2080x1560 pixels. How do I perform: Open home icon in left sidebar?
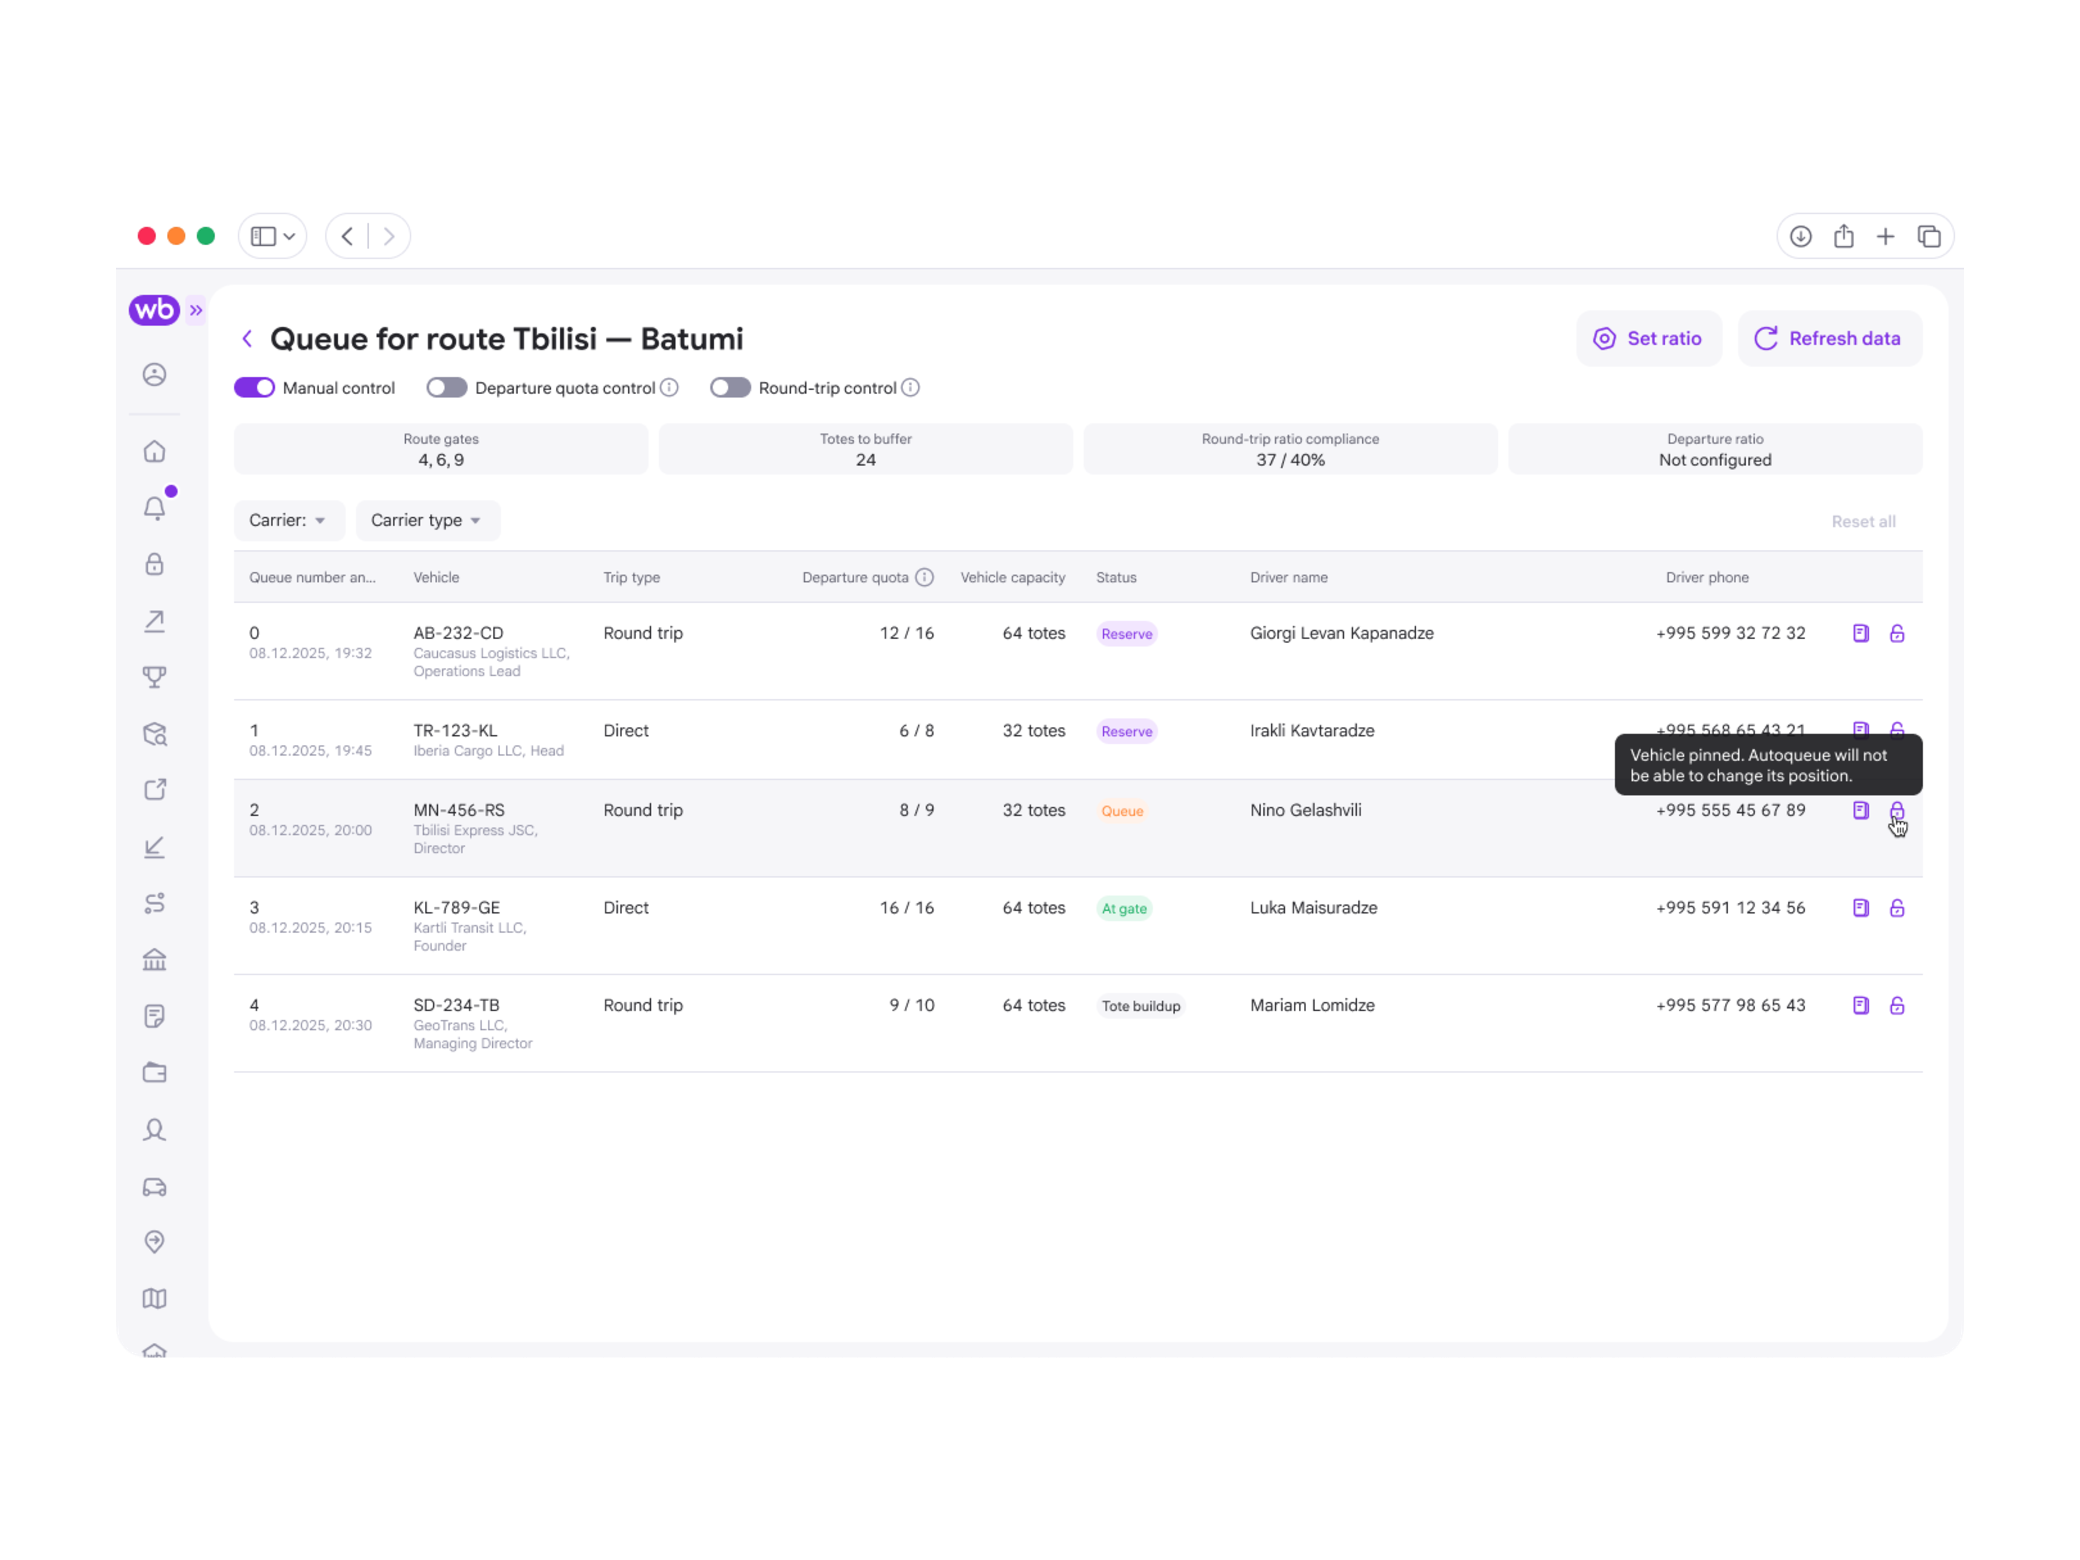point(154,452)
